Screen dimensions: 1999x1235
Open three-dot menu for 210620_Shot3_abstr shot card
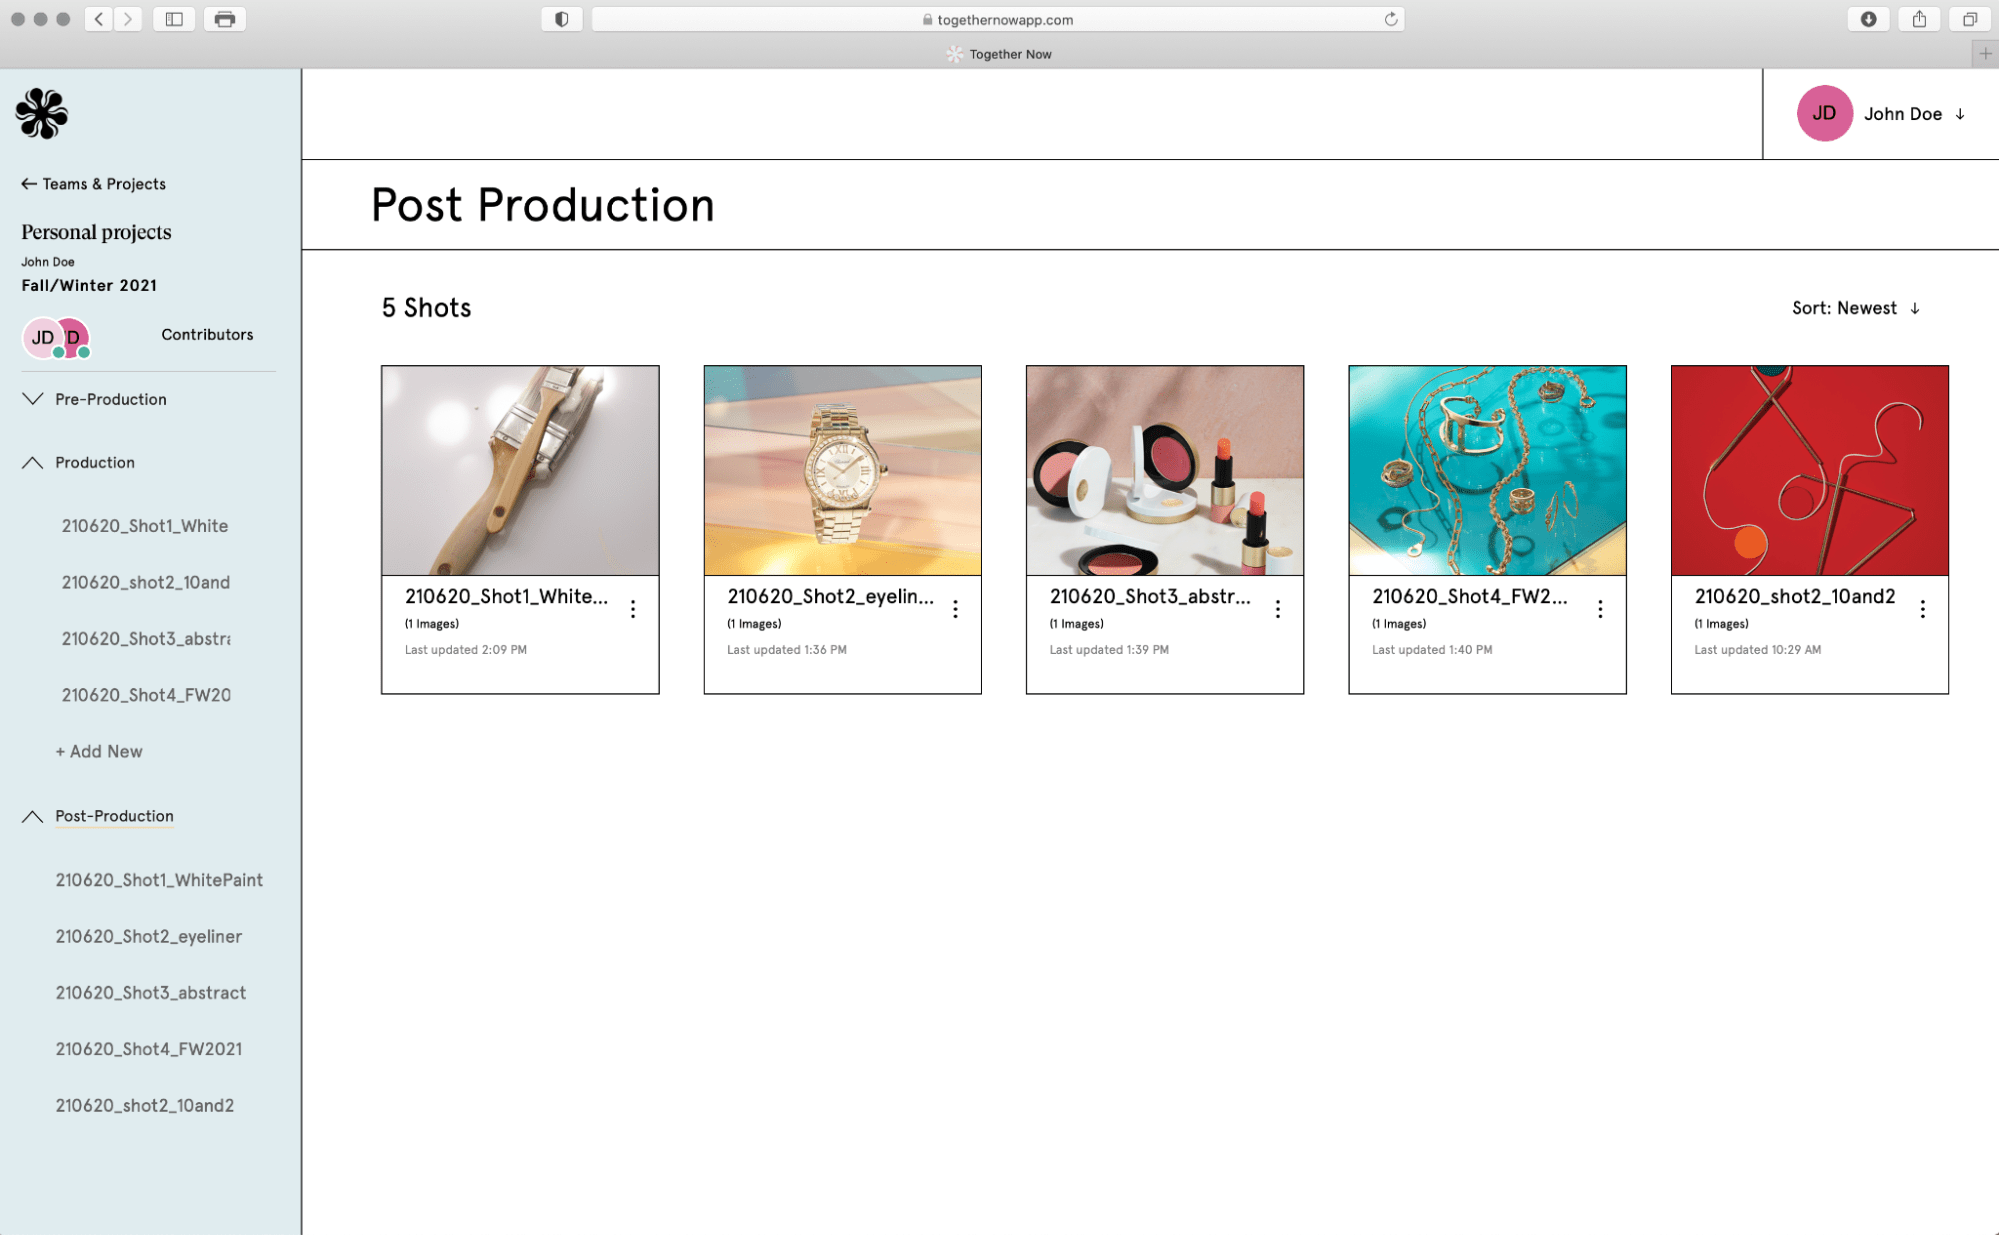coord(1277,609)
